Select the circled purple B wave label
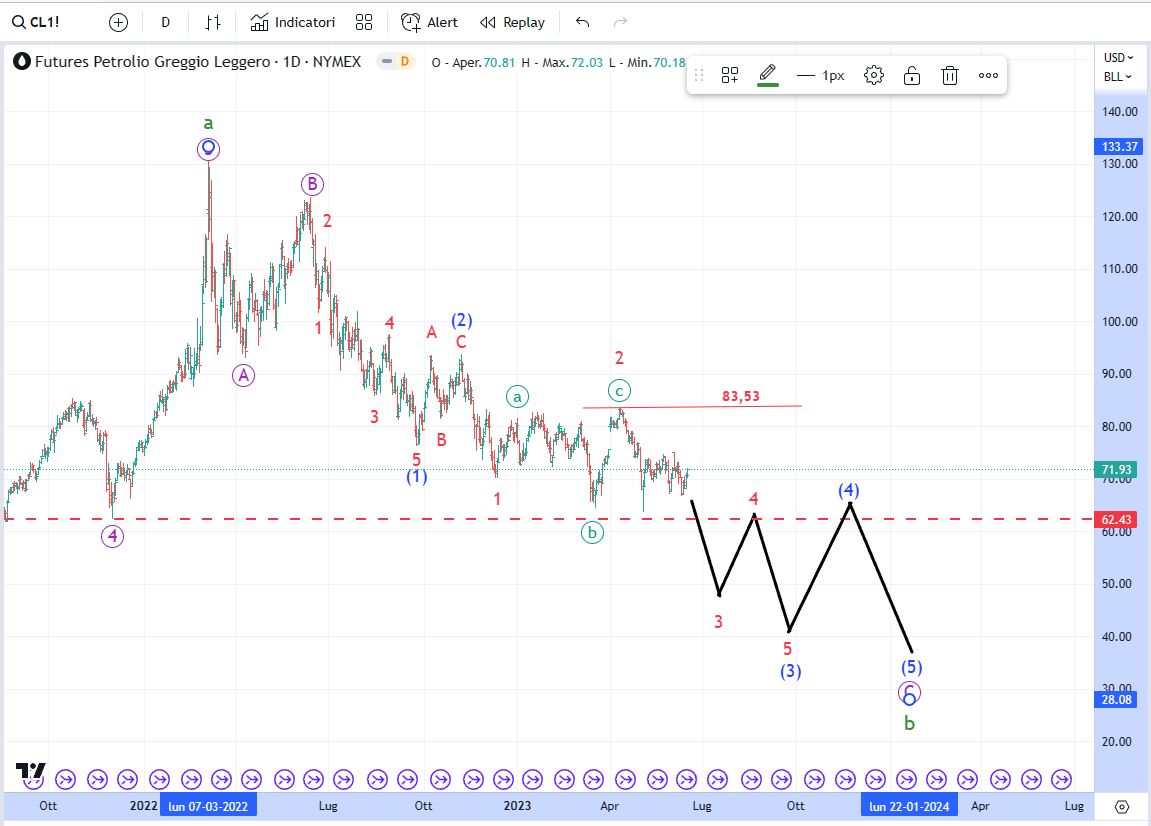 point(312,184)
